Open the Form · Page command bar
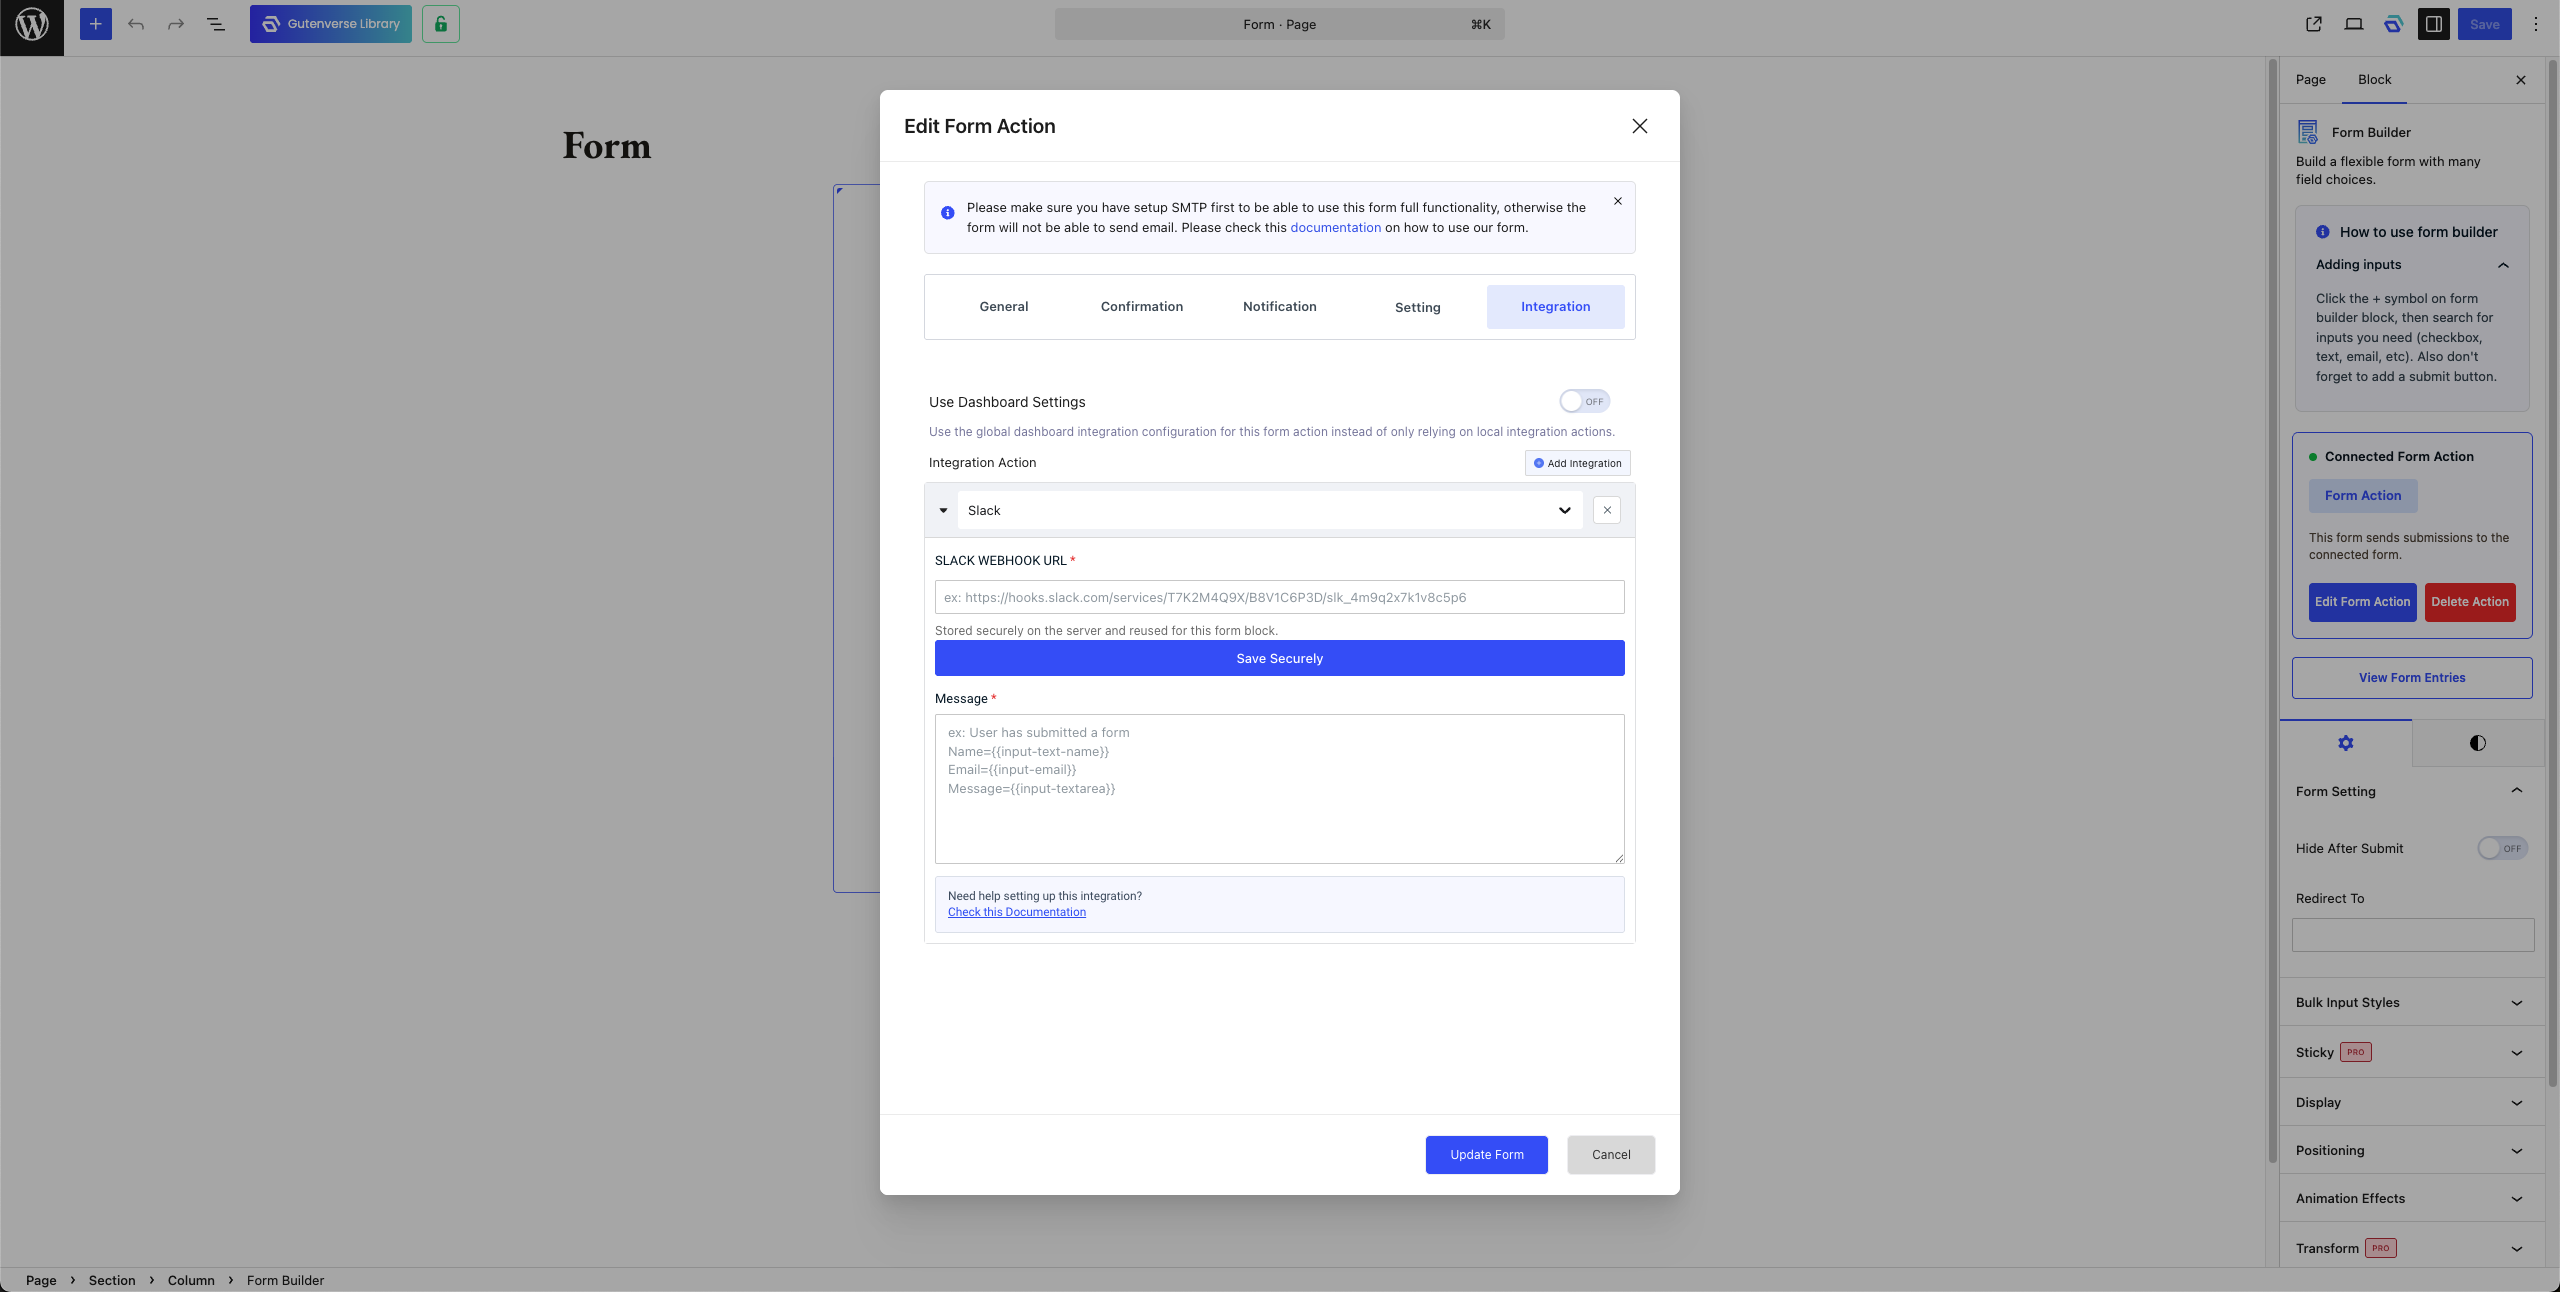Screen dimensions: 2560x1292 click(x=1280, y=24)
